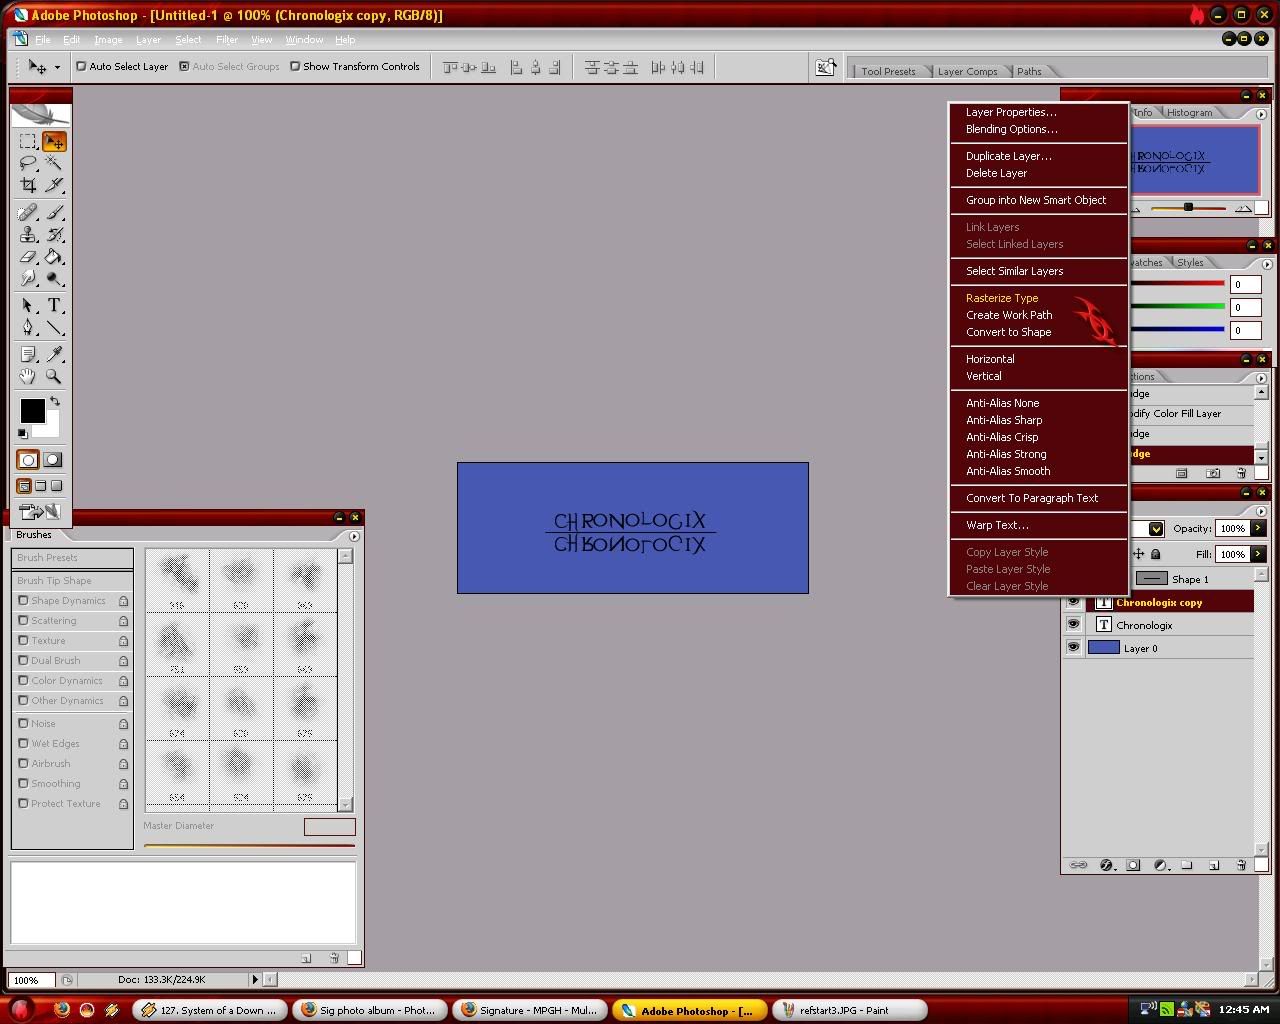Select Blending Options in context menu
The image size is (1280, 1024).
pyautogui.click(x=1011, y=129)
